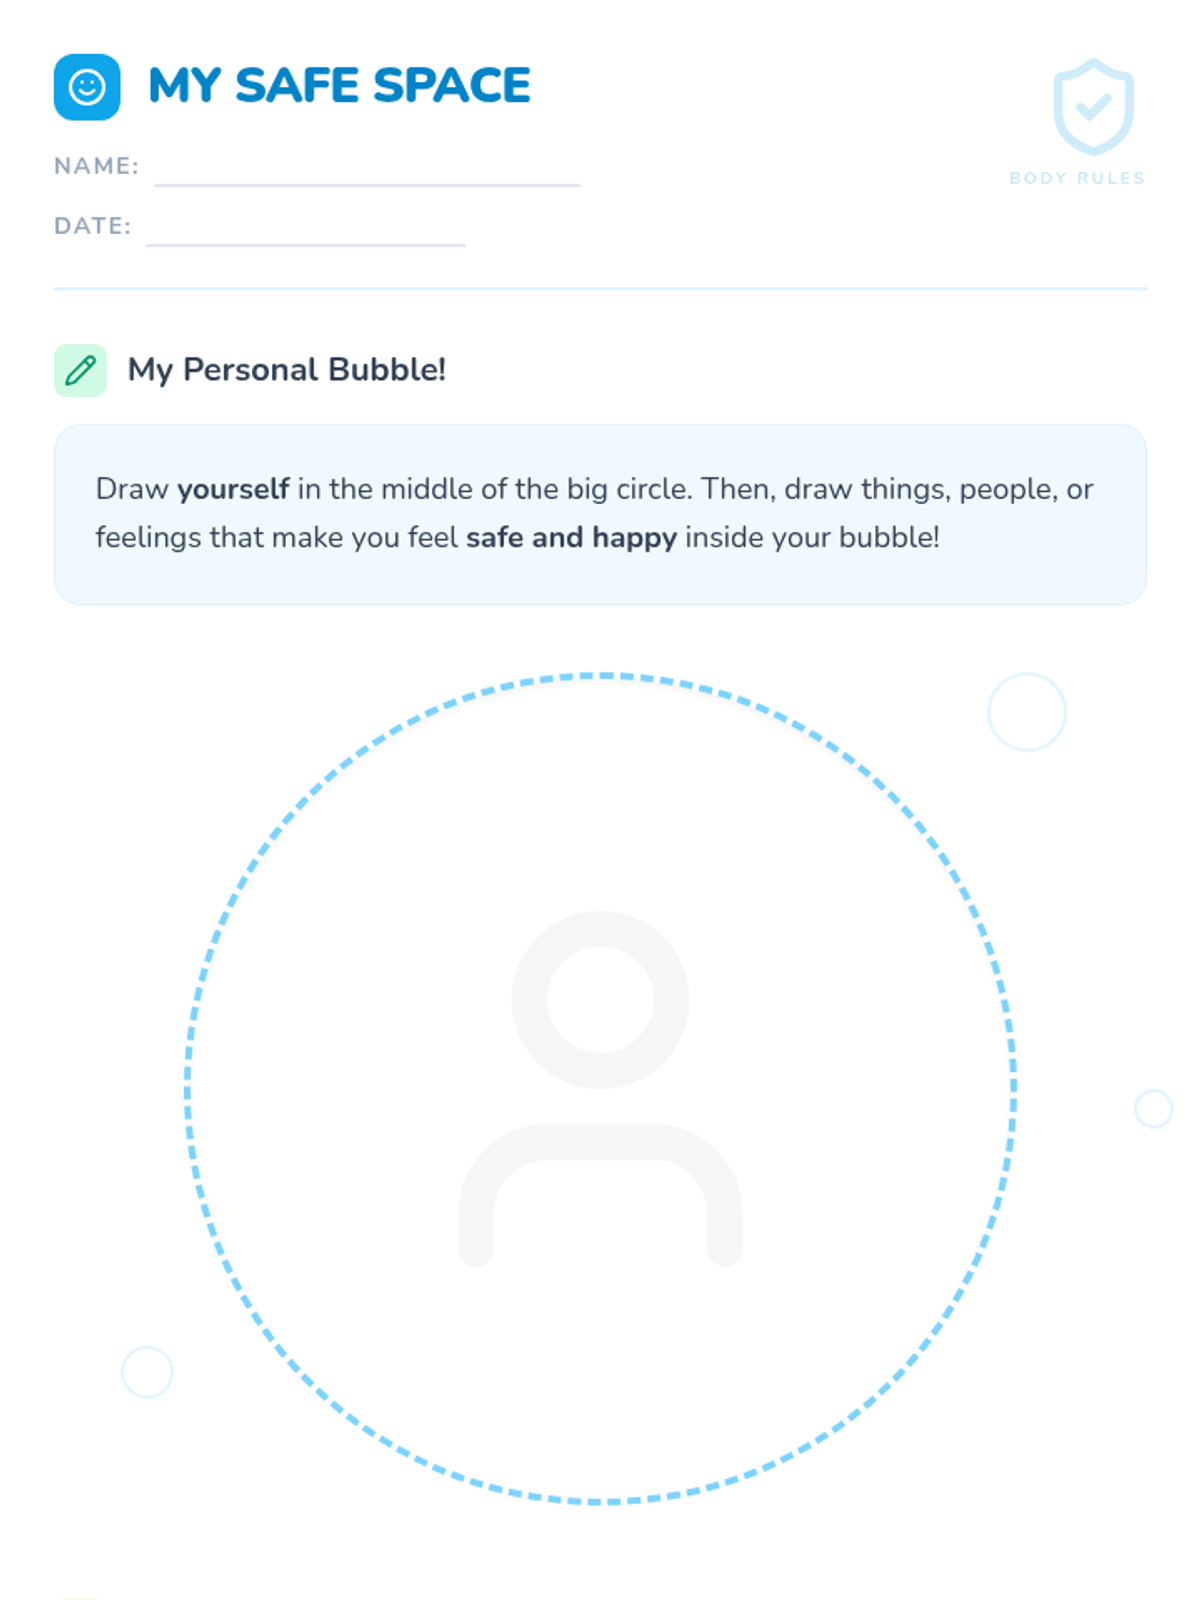1200x1600 pixels.
Task: Click the green pencil icon
Action: [80, 370]
